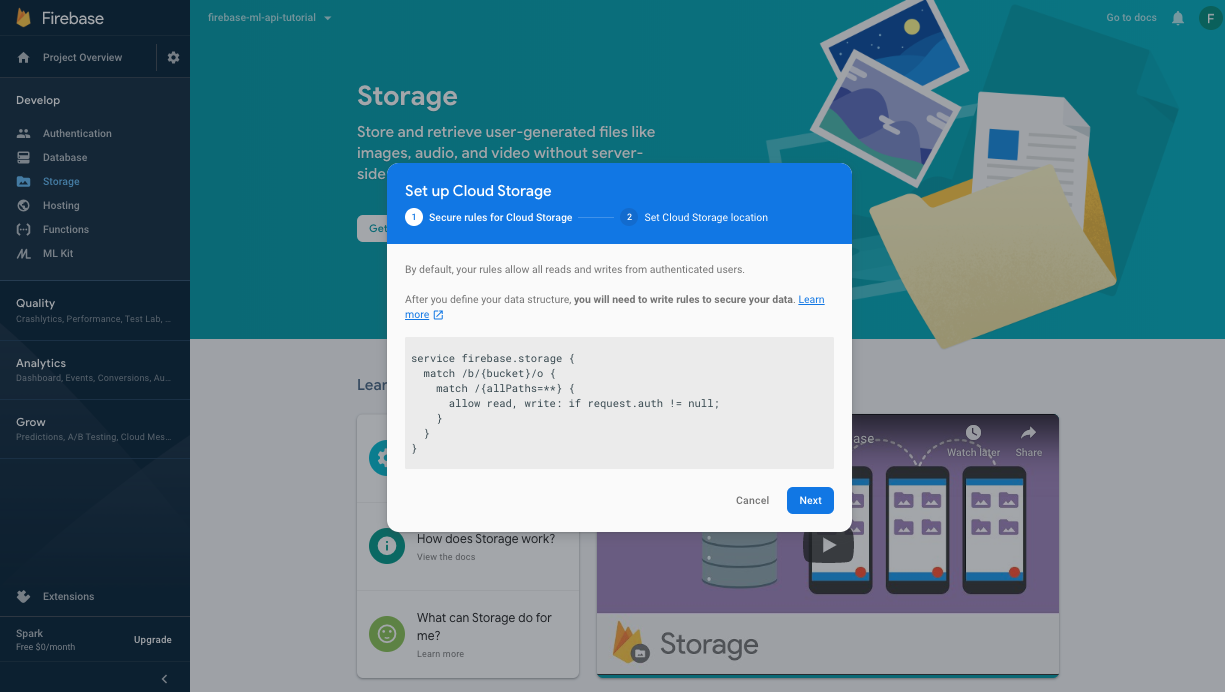Screen dimensions: 1225x692
Task: Click the info icon beside 'How does Storage work?'
Action: 387,546
